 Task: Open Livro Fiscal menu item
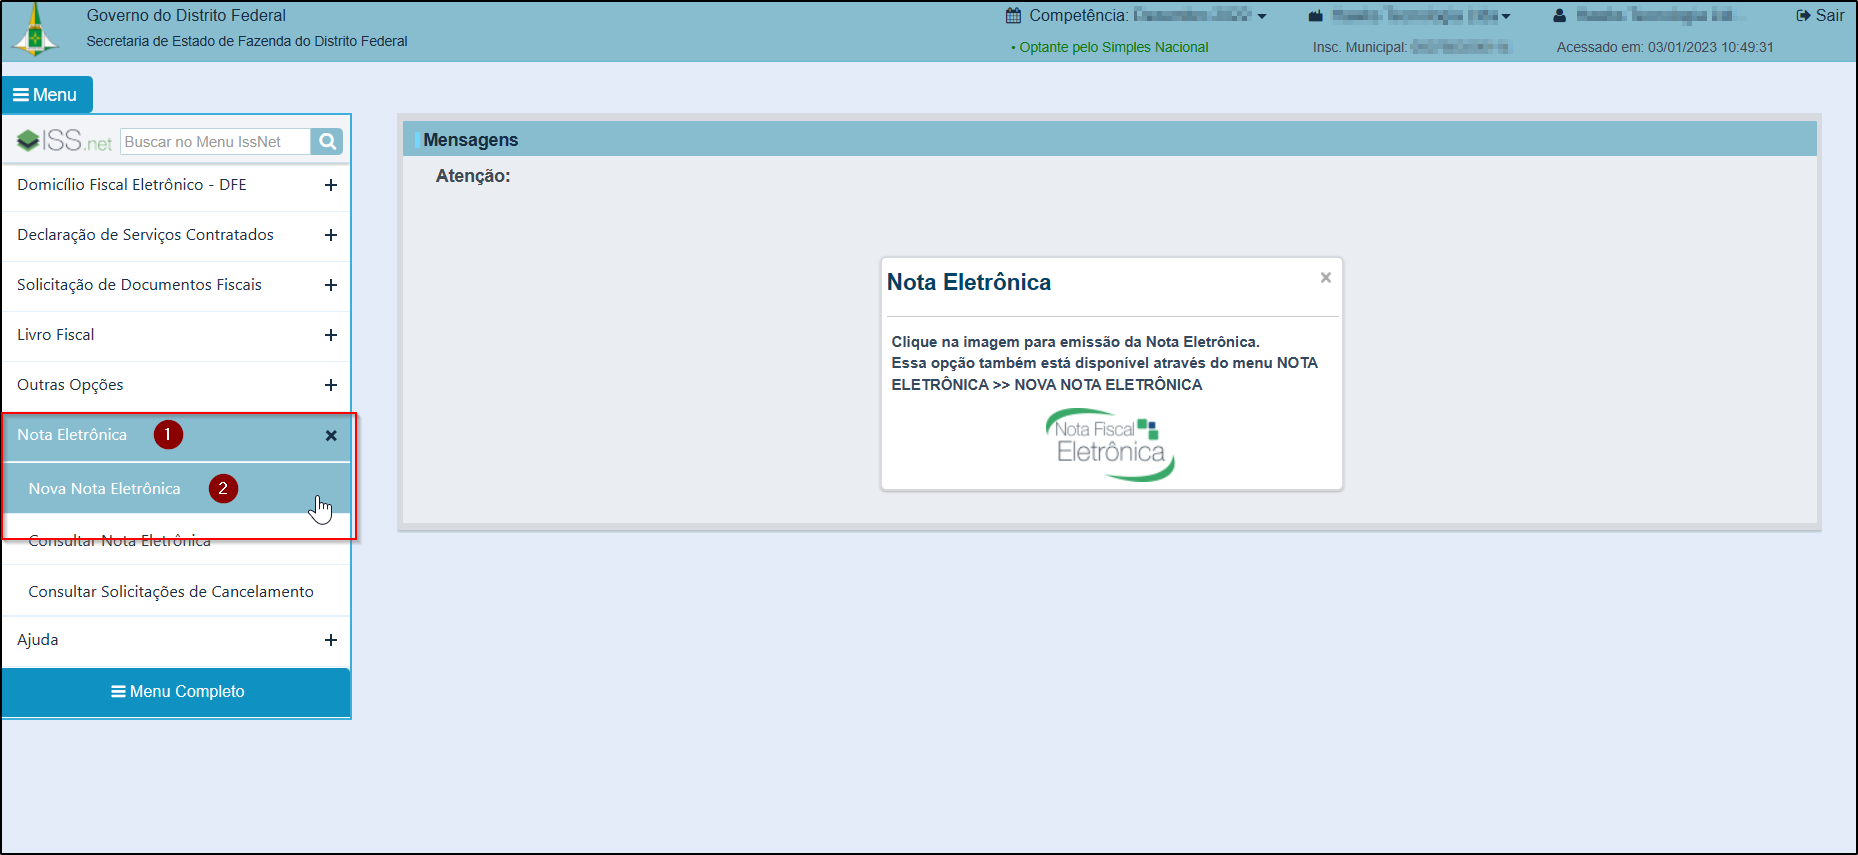coord(176,336)
